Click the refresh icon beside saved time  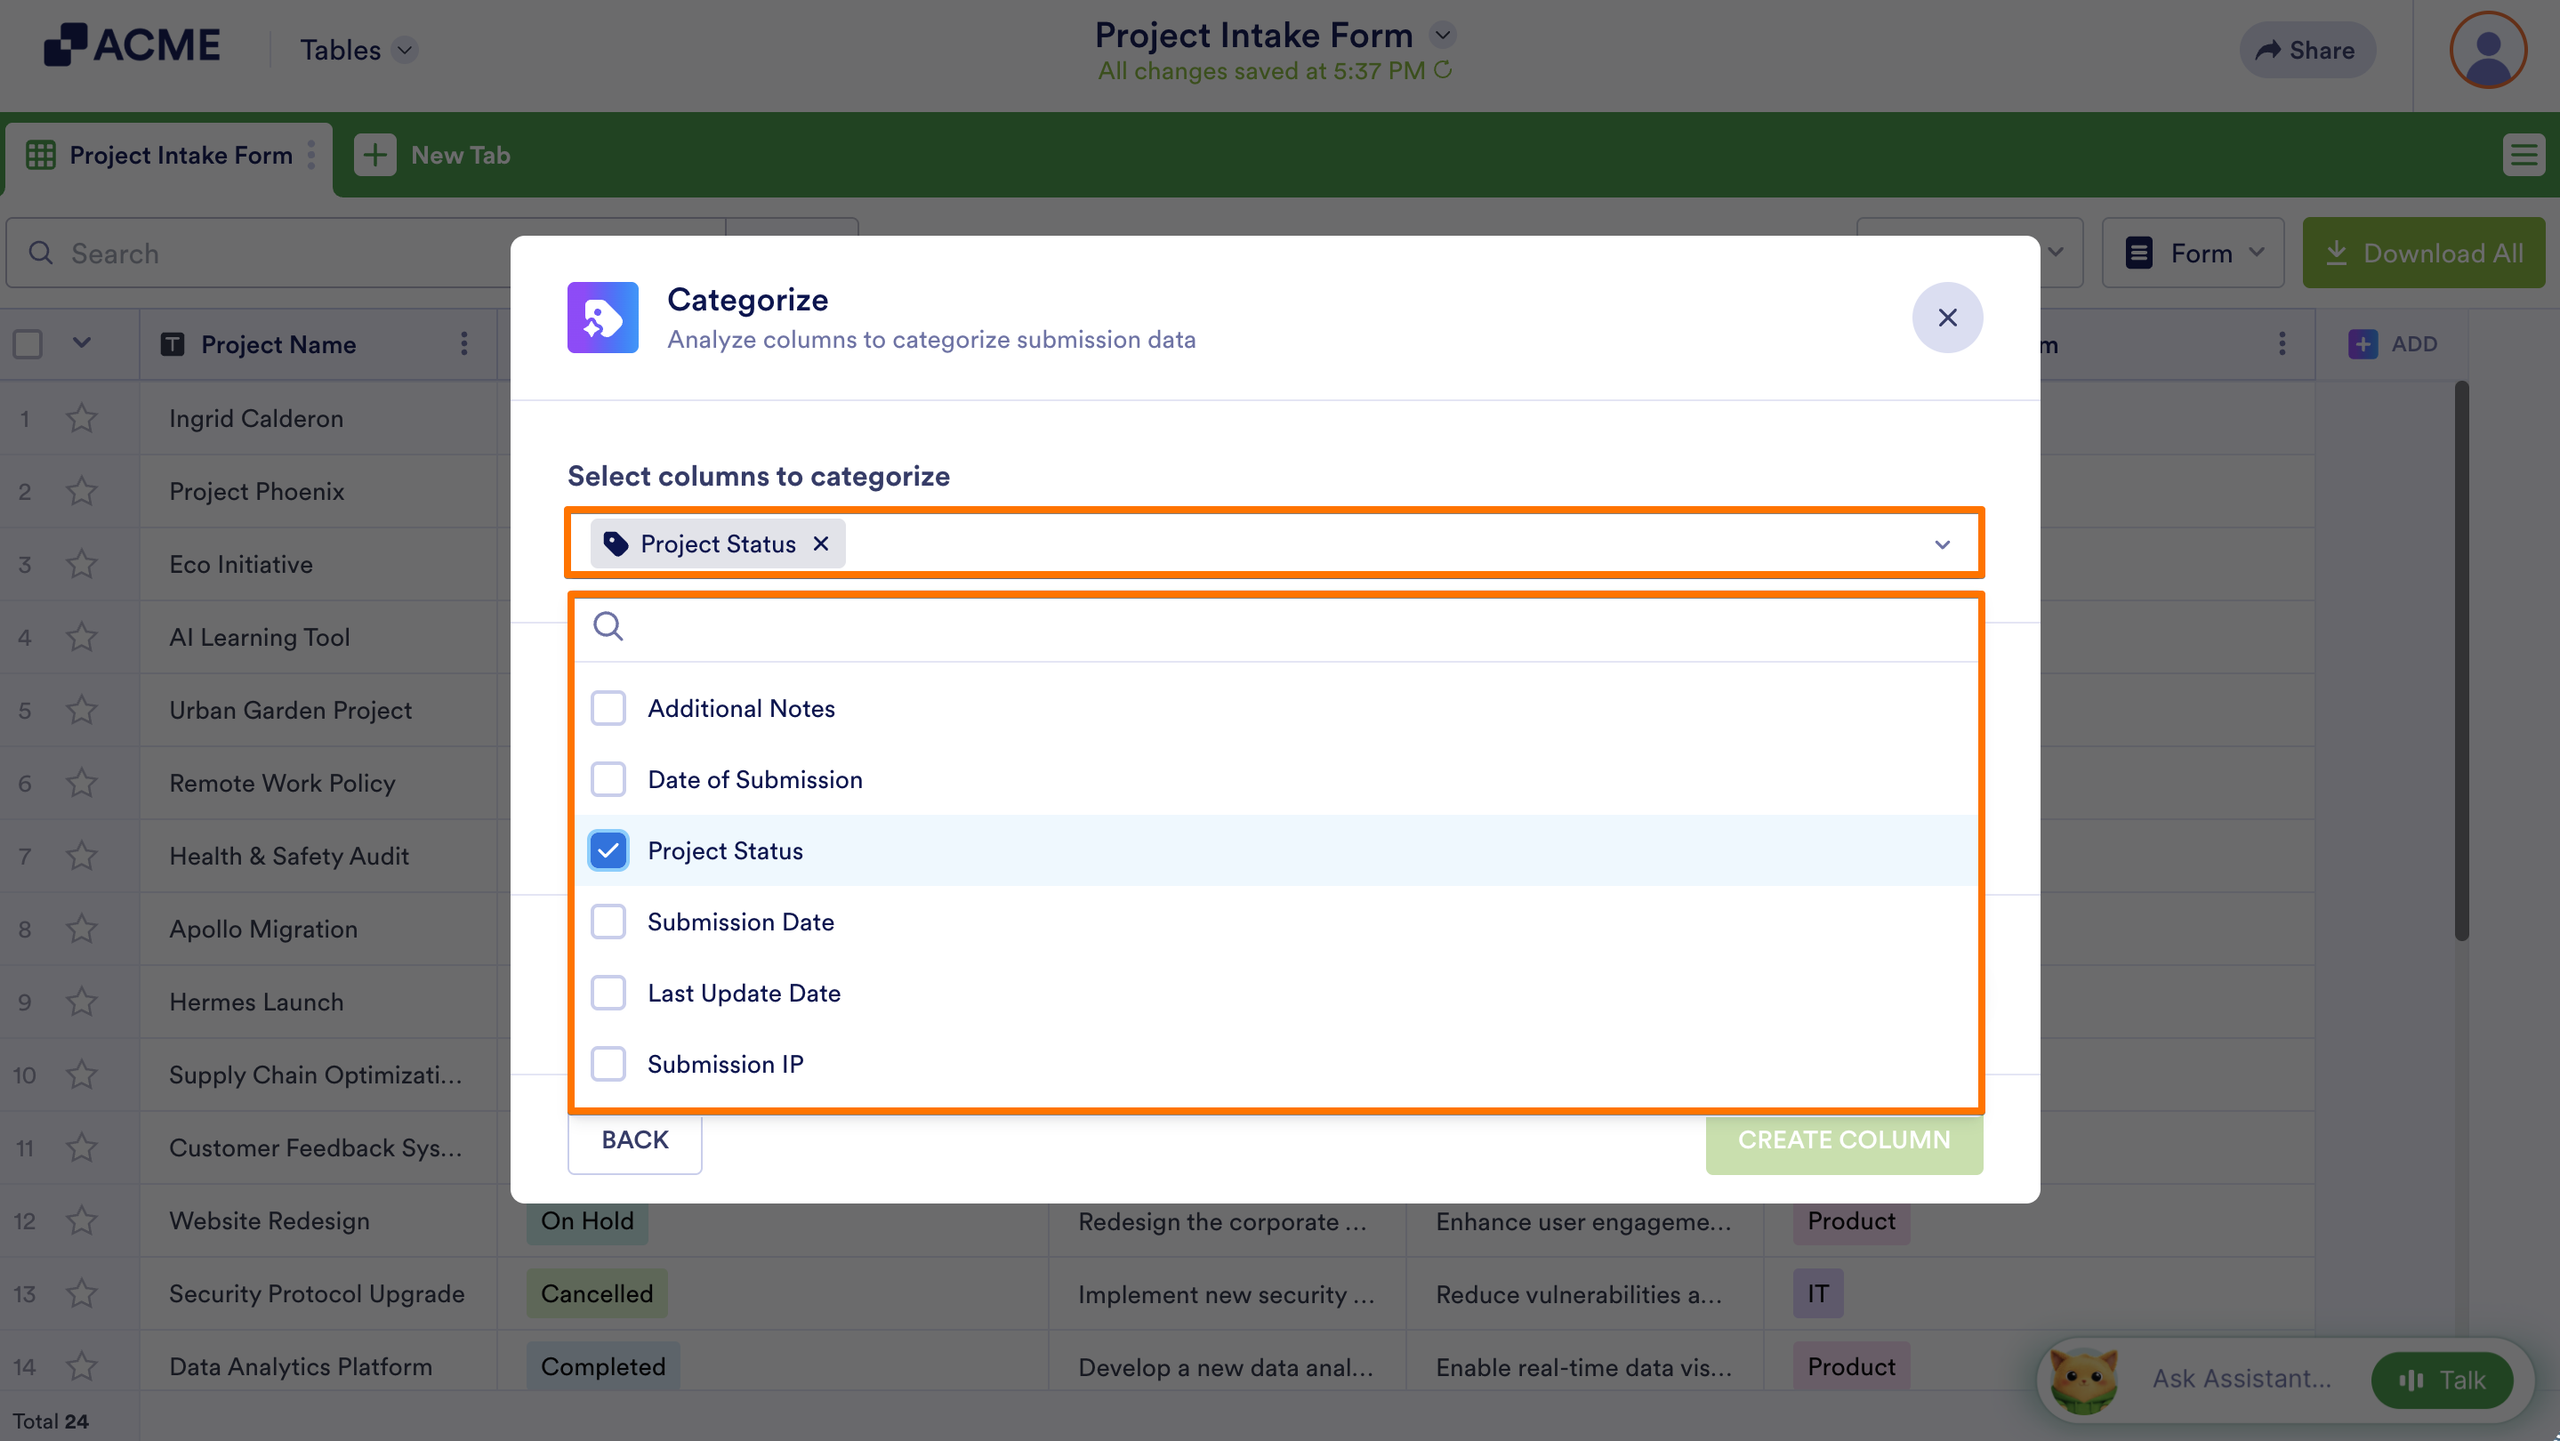(1443, 70)
